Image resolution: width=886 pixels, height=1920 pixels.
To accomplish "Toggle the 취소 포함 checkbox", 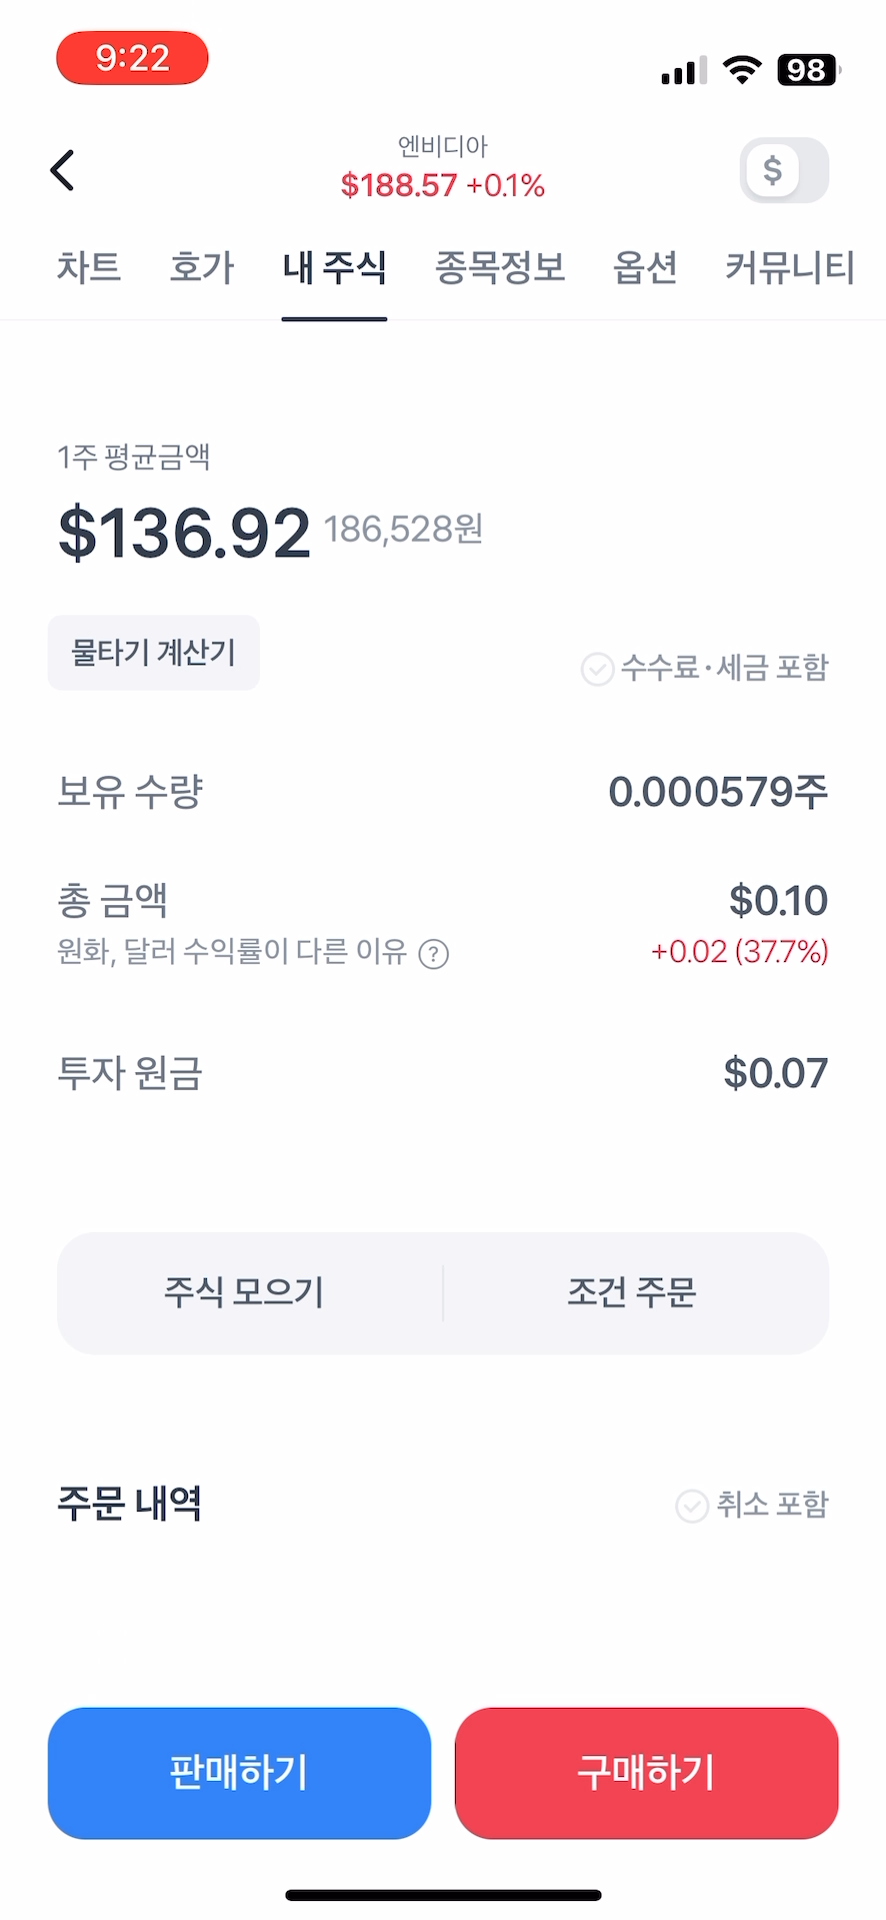I will 692,1505.
